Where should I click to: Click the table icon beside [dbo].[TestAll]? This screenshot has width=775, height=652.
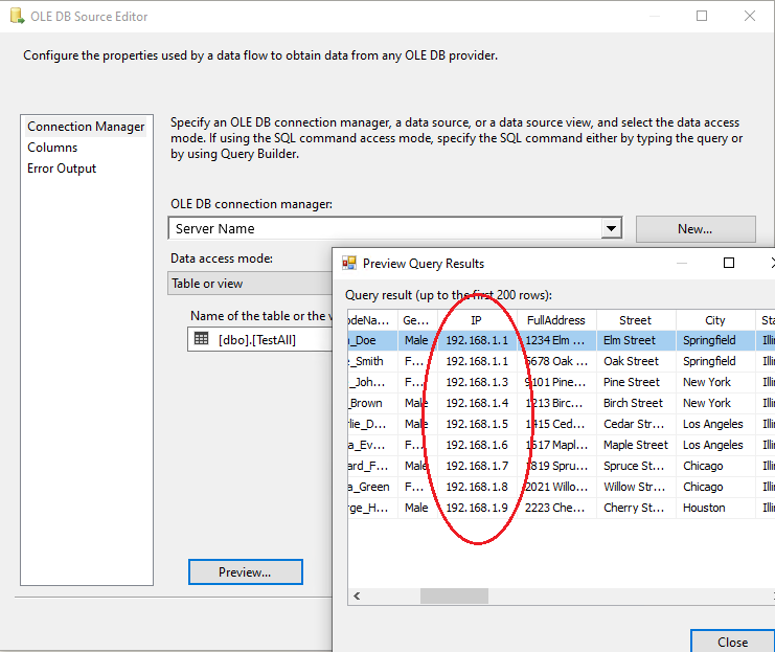[201, 339]
